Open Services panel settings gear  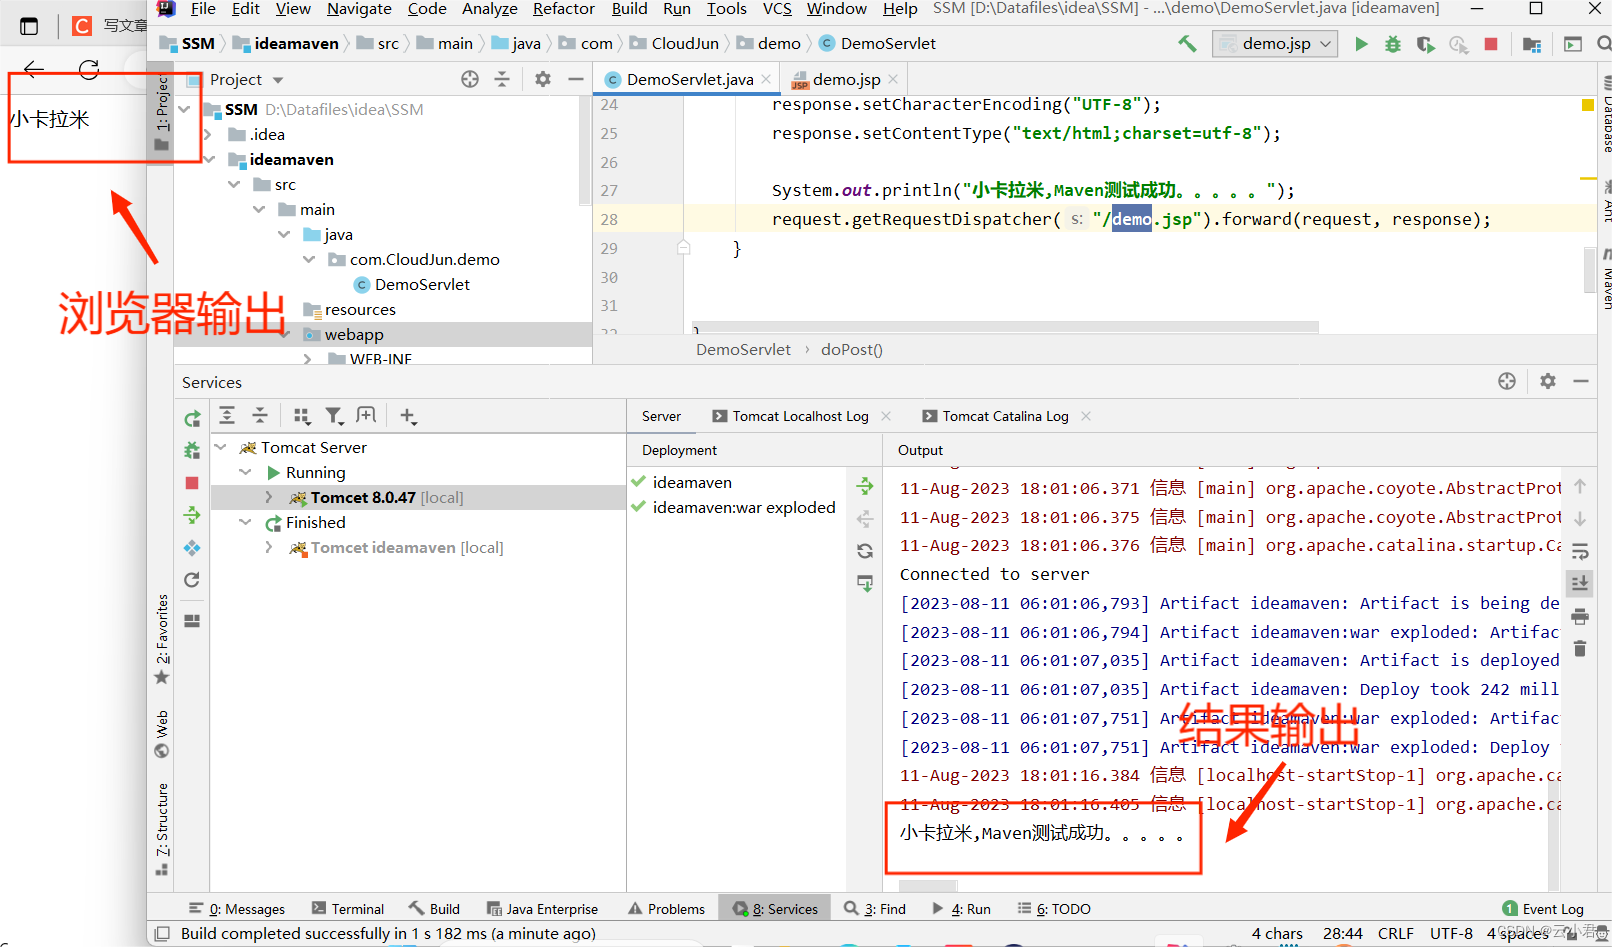pos(1548,381)
